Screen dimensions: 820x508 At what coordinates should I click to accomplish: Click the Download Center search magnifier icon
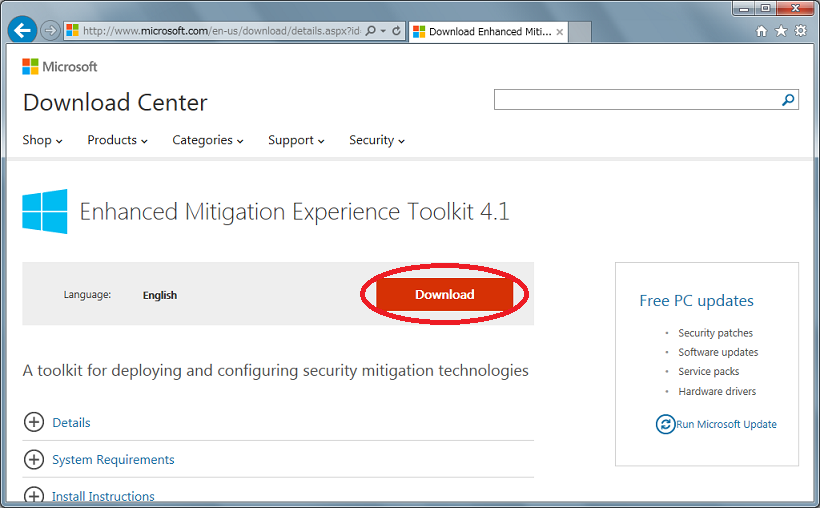pyautogui.click(x=788, y=99)
